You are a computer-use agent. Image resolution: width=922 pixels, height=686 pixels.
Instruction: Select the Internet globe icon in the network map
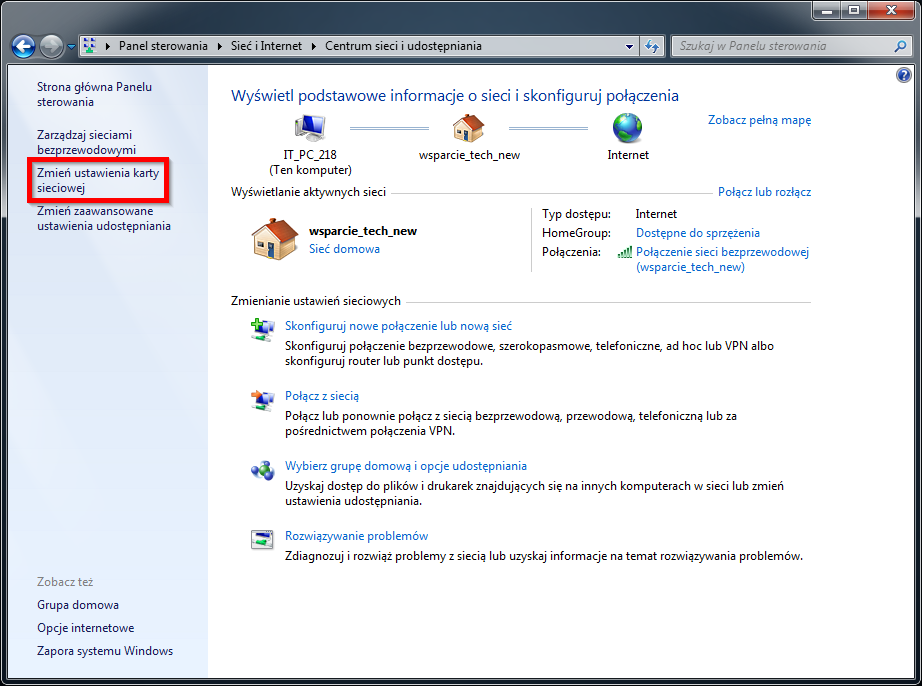(627, 128)
